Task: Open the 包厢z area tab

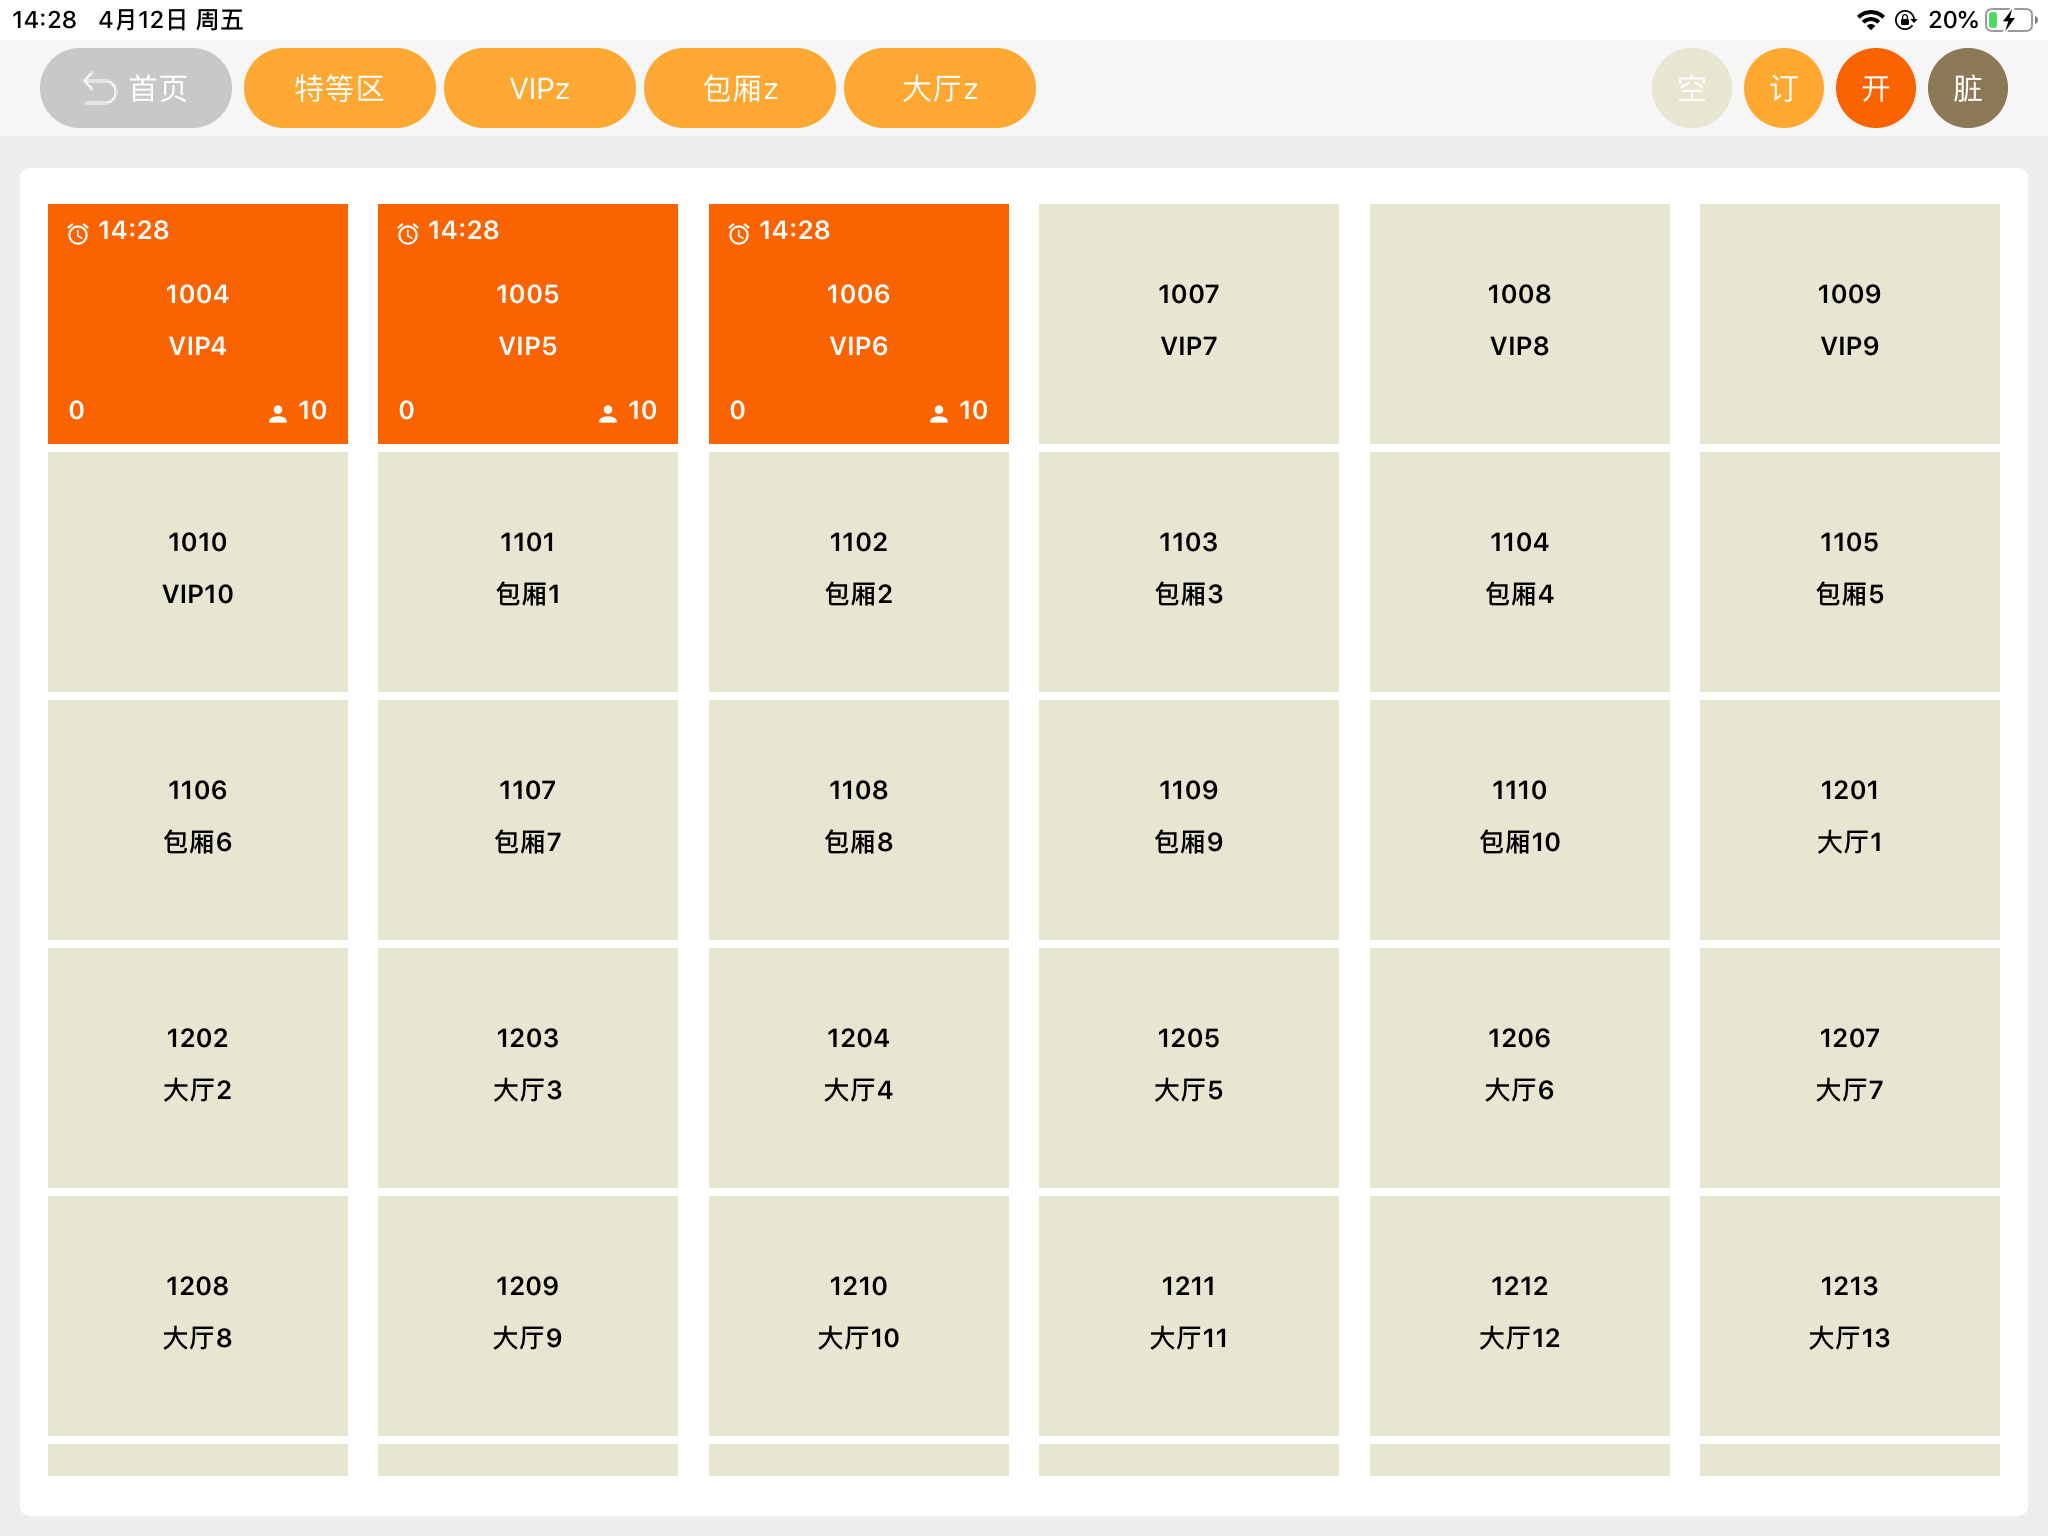Action: pyautogui.click(x=739, y=88)
